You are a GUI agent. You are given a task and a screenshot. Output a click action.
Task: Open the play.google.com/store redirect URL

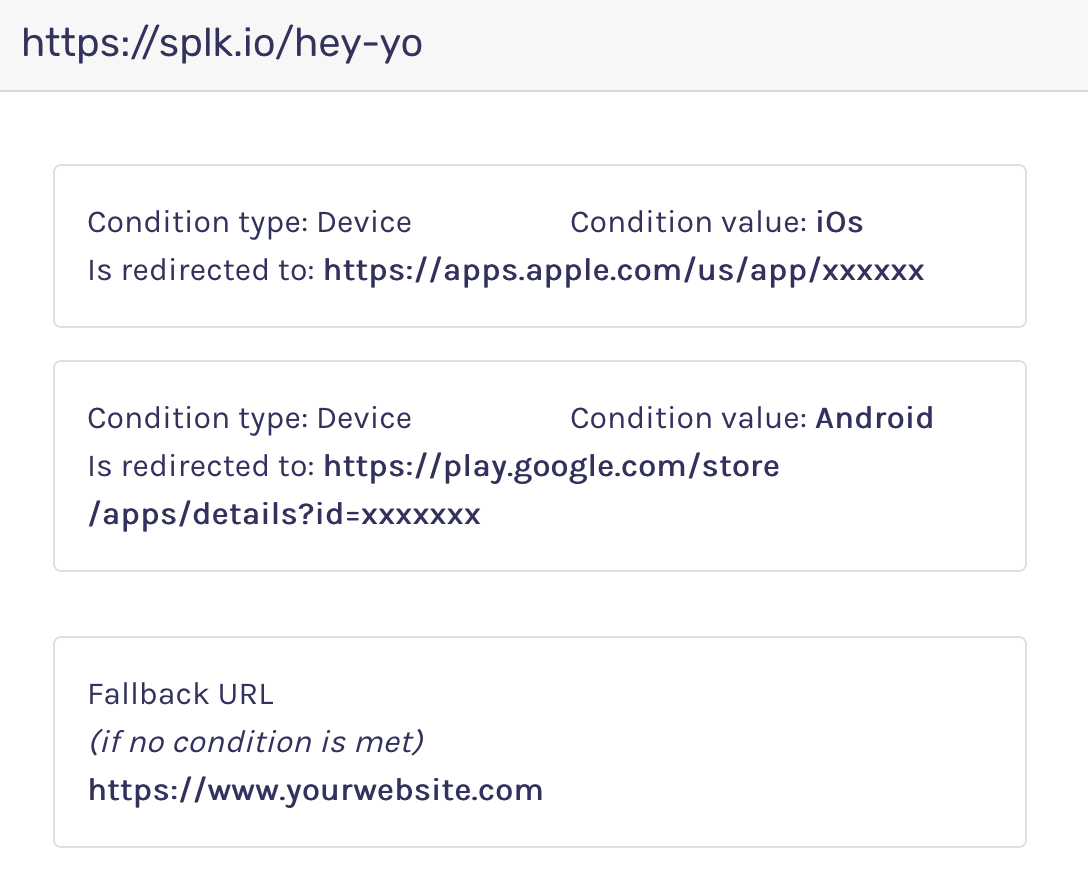click(x=551, y=466)
